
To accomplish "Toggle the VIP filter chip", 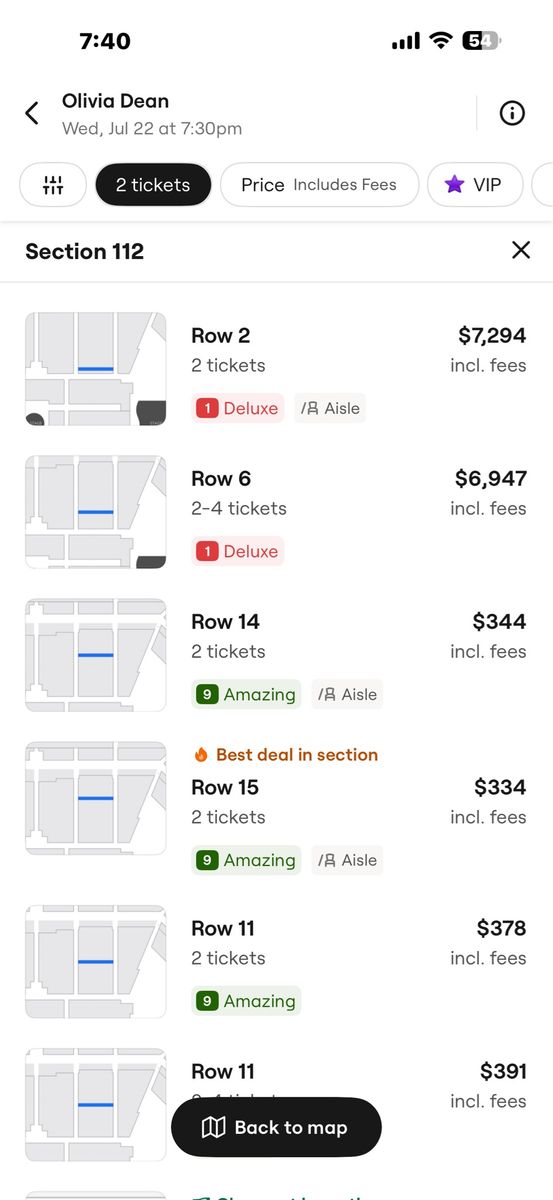I will [x=475, y=185].
